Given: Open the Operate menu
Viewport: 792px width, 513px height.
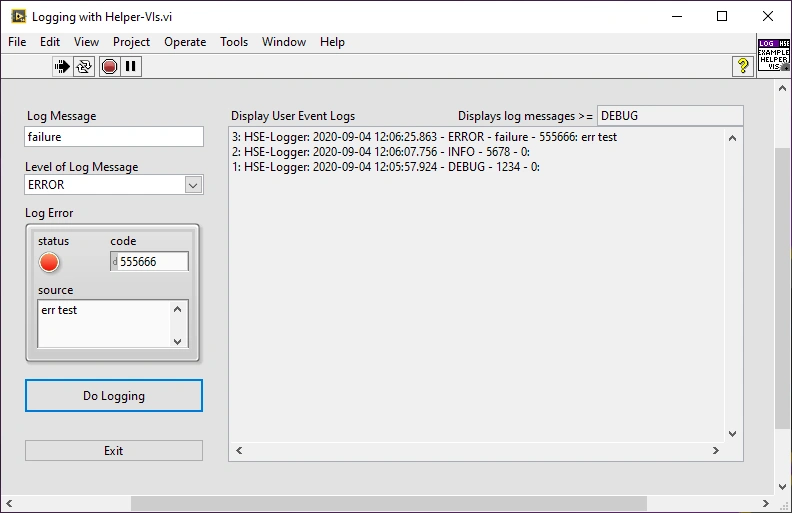Looking at the screenshot, I should pyautogui.click(x=185, y=42).
